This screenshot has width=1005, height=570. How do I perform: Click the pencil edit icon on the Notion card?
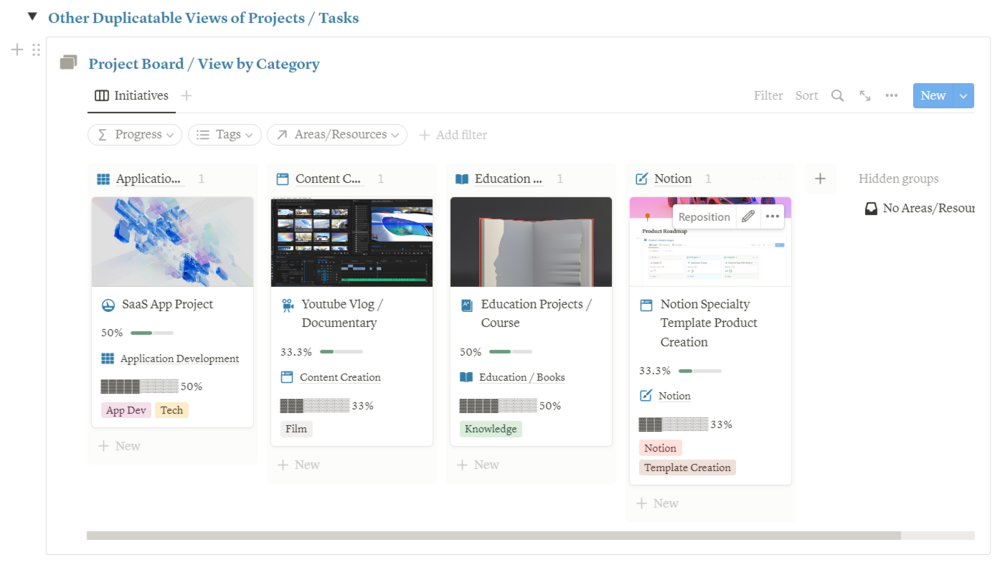coord(748,217)
